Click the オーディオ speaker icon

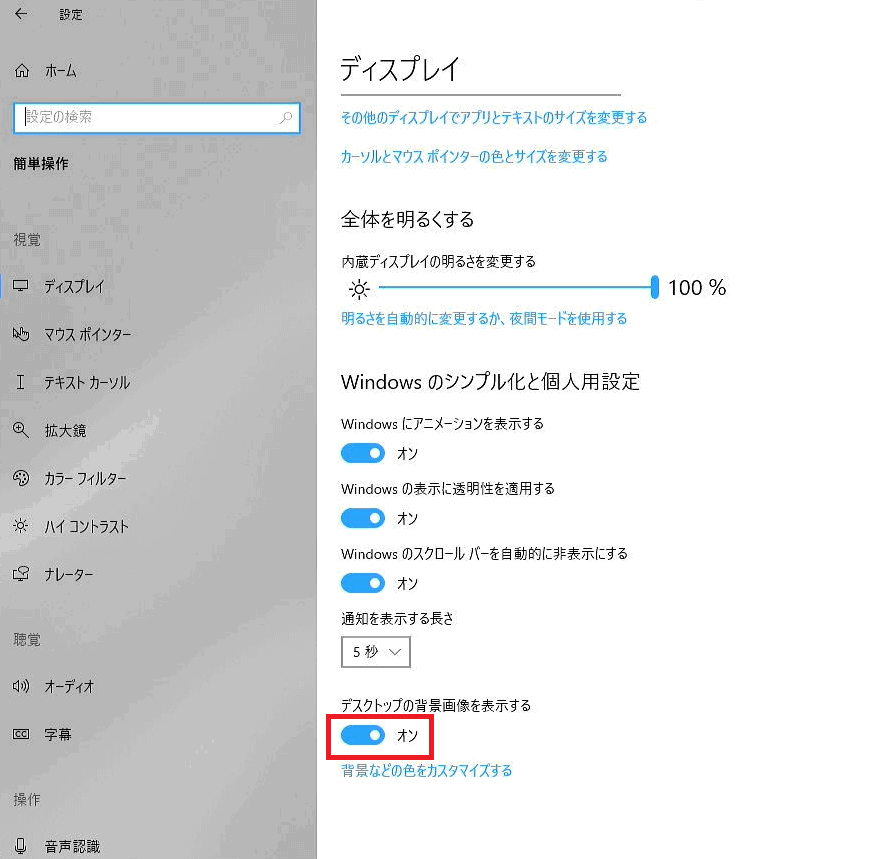pyautogui.click(x=21, y=686)
